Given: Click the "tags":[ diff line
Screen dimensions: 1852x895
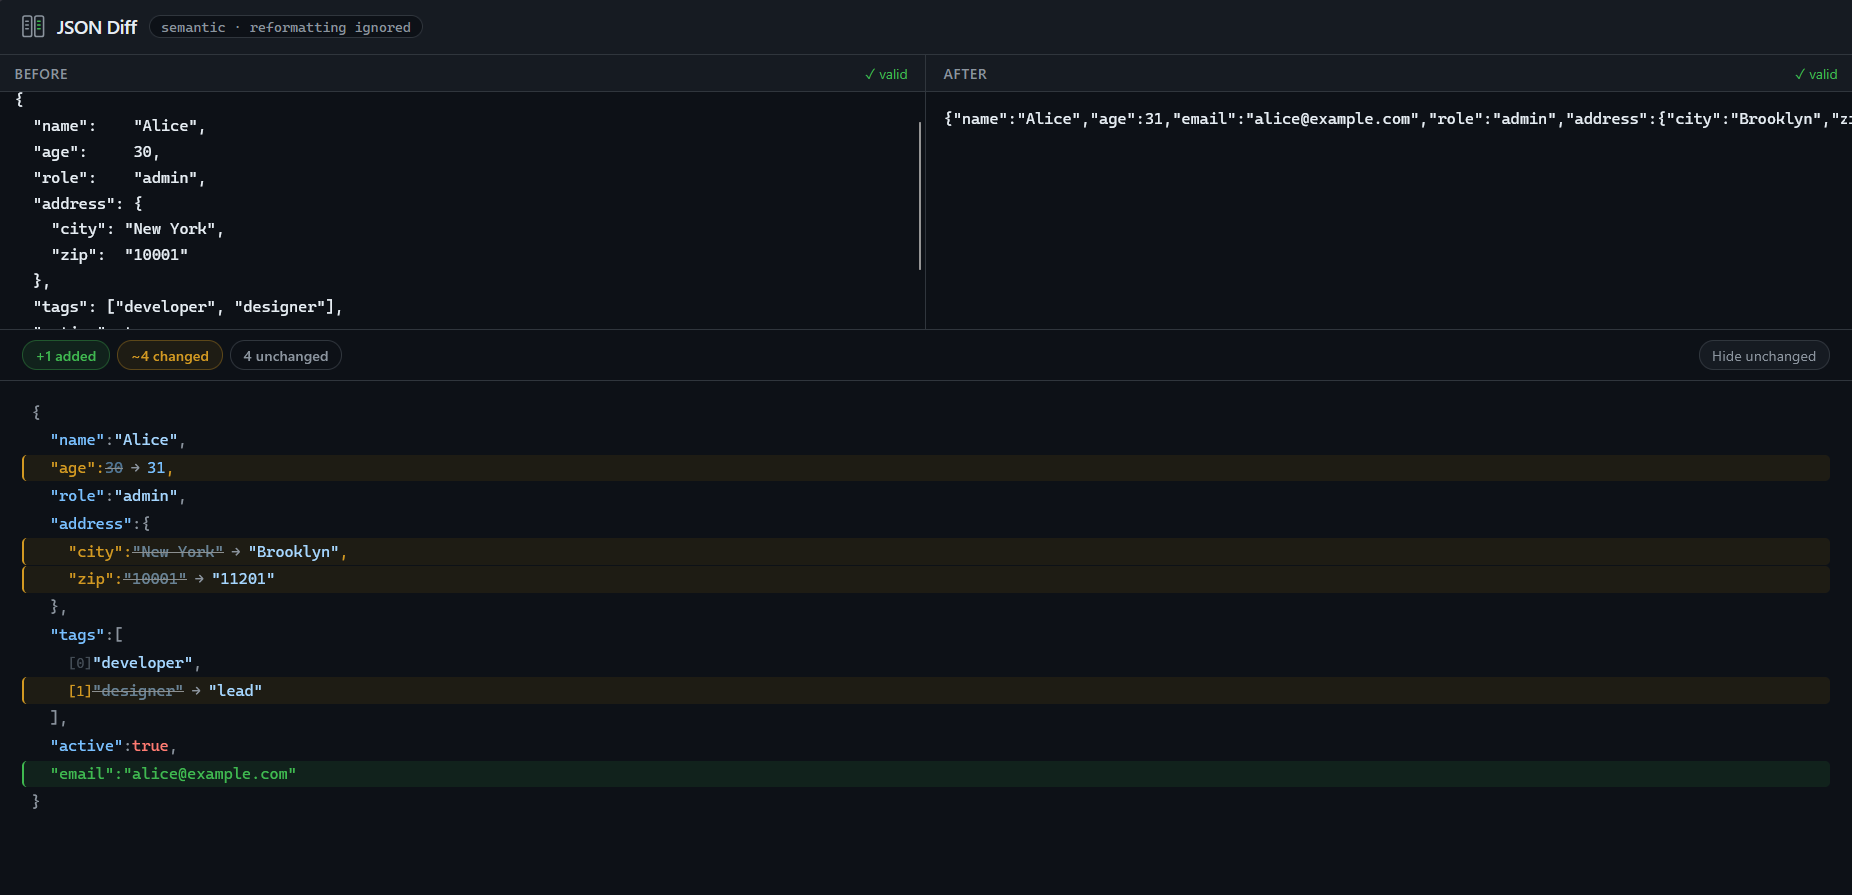Looking at the screenshot, I should pyautogui.click(x=926, y=635).
